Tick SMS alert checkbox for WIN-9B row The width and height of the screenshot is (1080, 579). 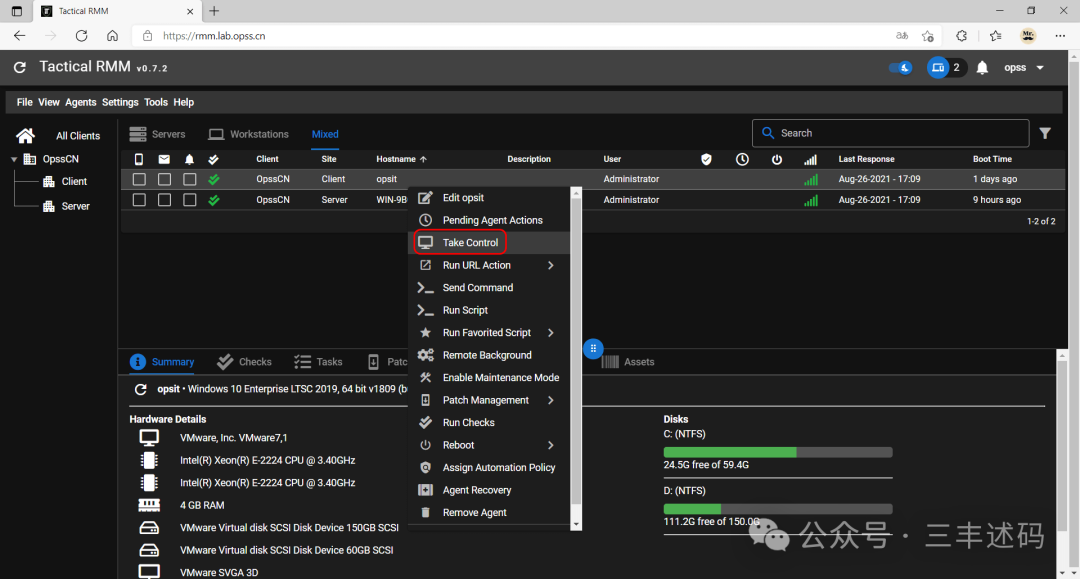[139, 200]
